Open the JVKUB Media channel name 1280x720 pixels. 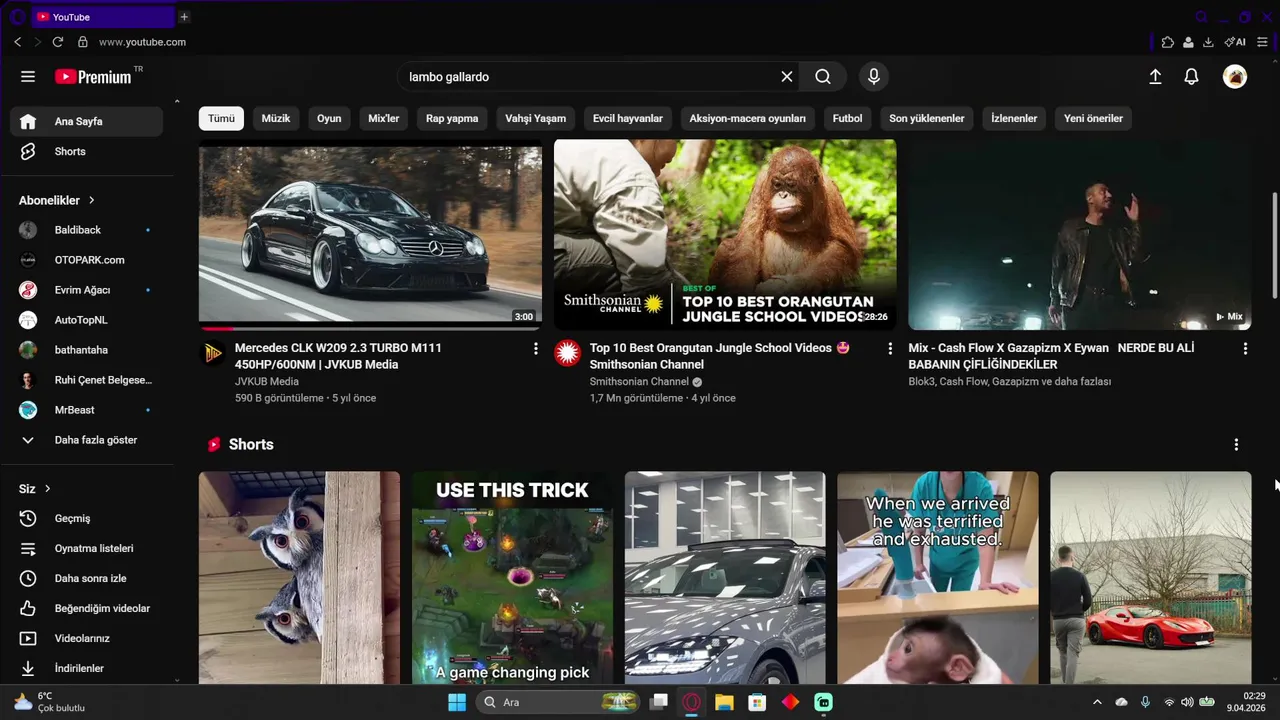[267, 381]
